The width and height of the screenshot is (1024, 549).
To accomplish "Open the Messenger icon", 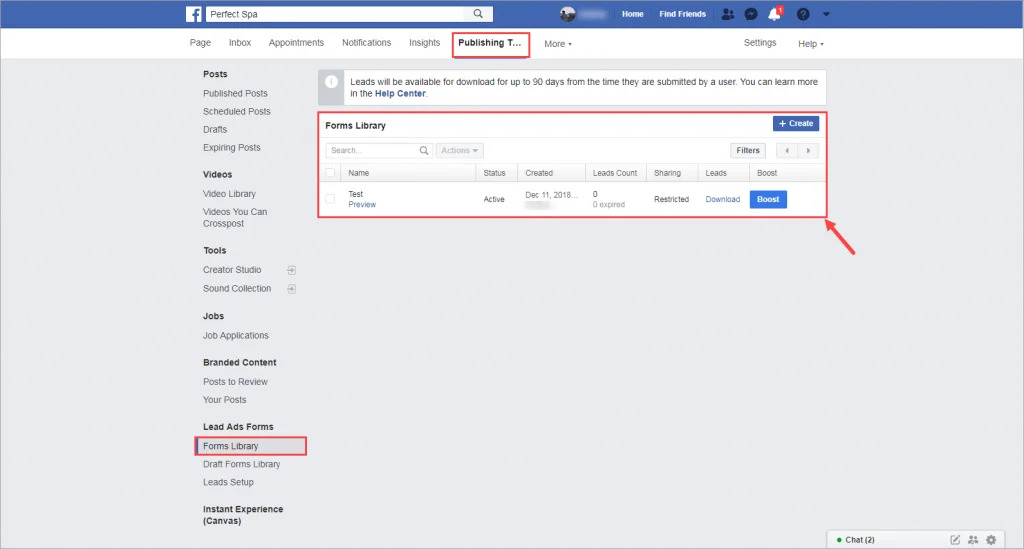I will [x=751, y=14].
